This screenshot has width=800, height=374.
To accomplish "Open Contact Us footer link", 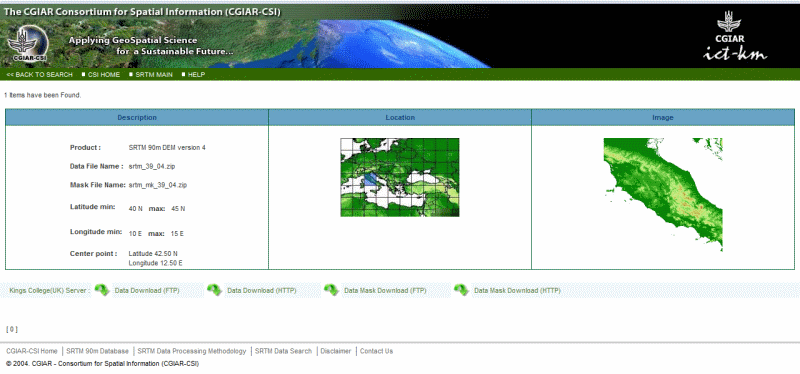I will pyautogui.click(x=377, y=351).
